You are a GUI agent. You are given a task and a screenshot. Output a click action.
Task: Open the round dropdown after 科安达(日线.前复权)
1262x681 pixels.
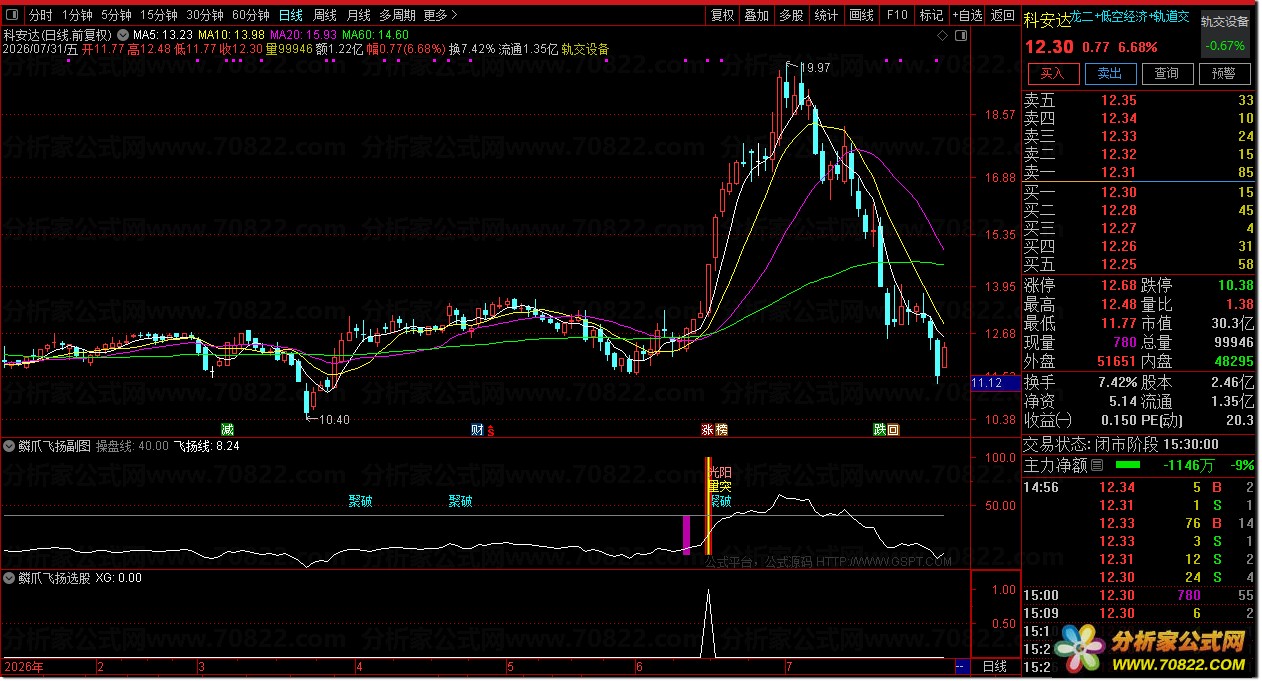pos(122,33)
